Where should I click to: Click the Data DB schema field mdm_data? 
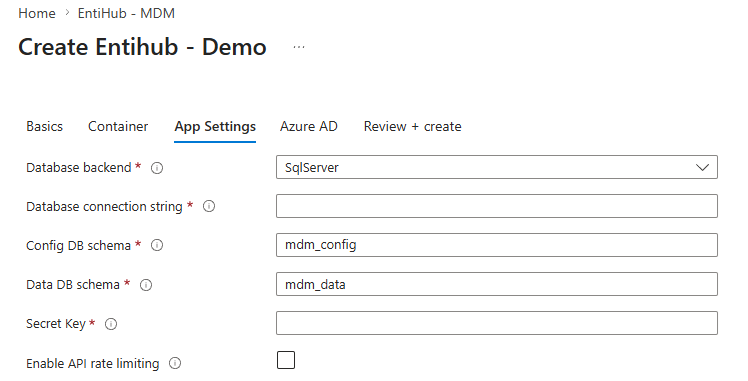coord(497,284)
